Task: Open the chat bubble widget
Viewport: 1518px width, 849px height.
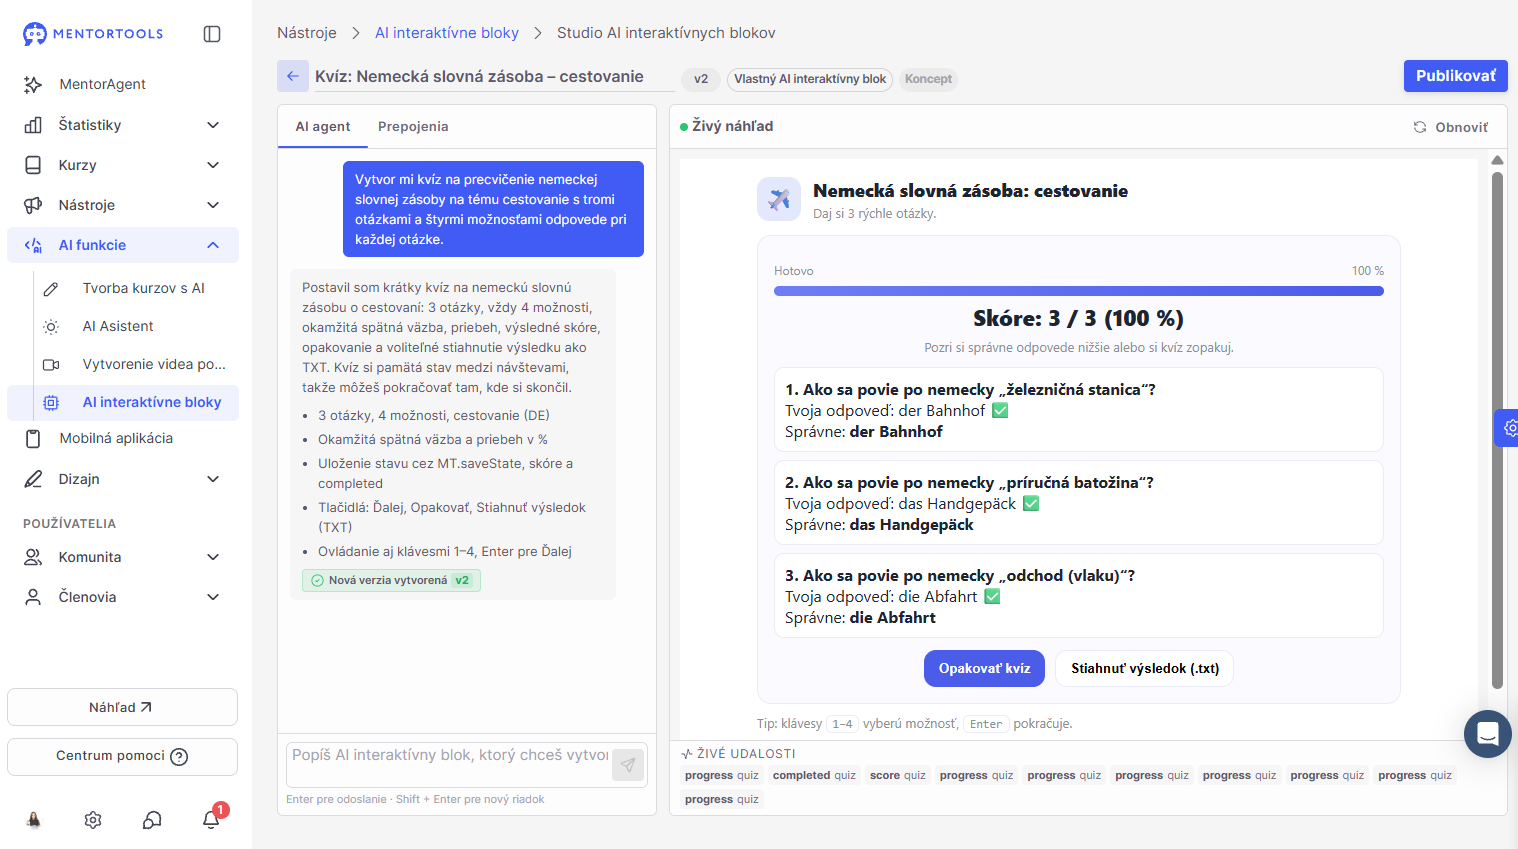Action: (x=1487, y=734)
